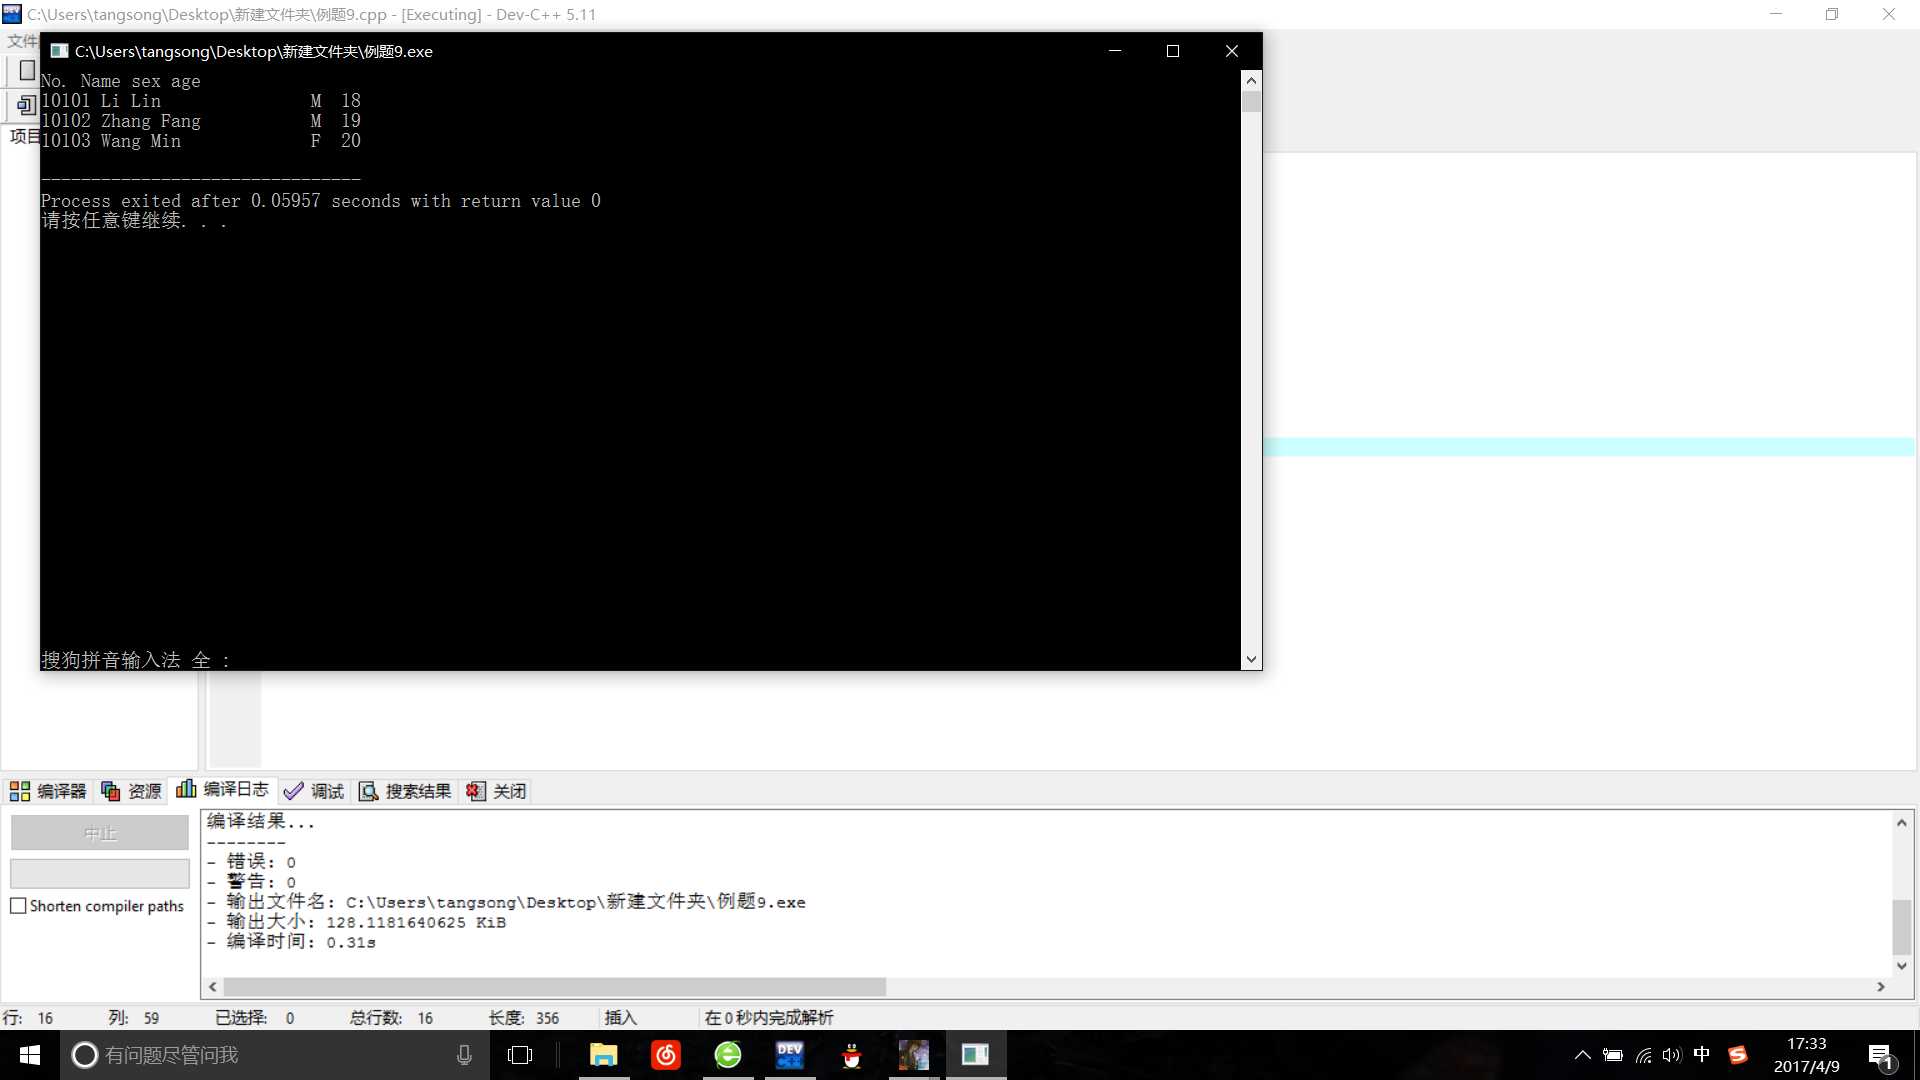Image resolution: width=1920 pixels, height=1080 pixels.
Task: Open Task View from taskbar
Action: point(520,1055)
